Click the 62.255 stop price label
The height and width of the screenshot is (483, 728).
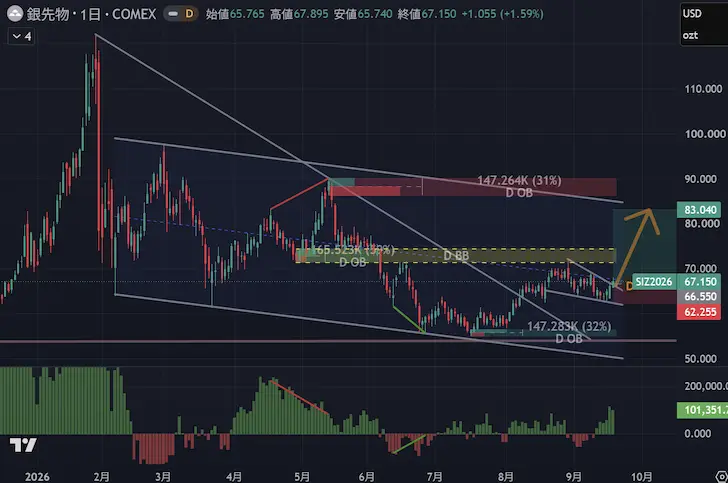click(700, 312)
